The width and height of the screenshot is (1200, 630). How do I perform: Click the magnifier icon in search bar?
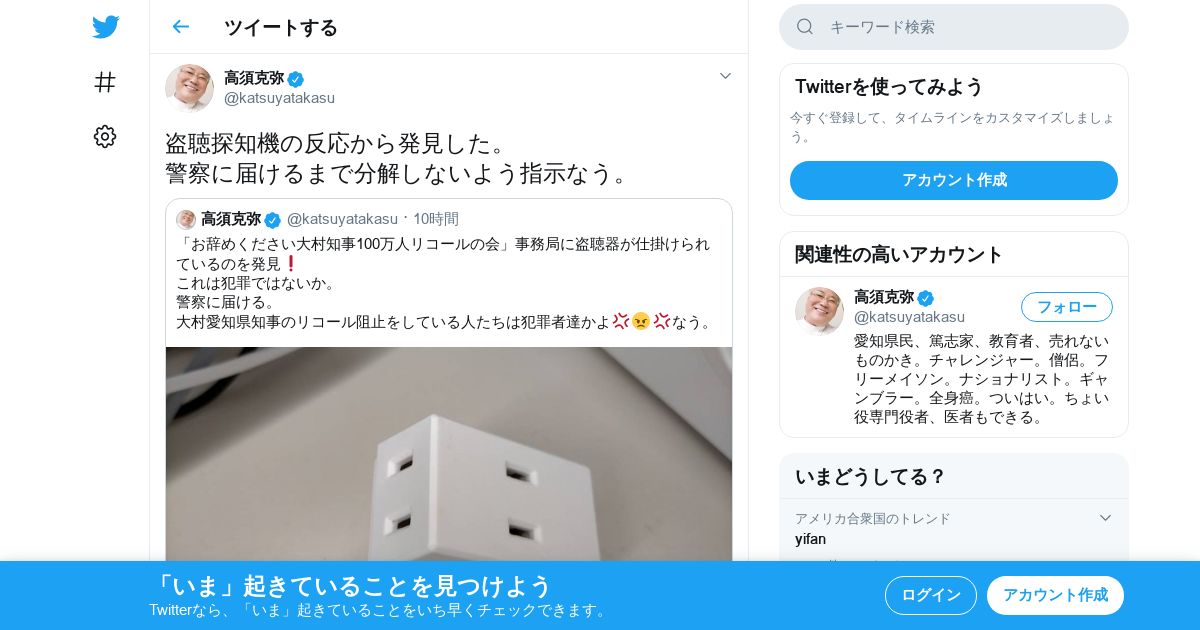[805, 27]
